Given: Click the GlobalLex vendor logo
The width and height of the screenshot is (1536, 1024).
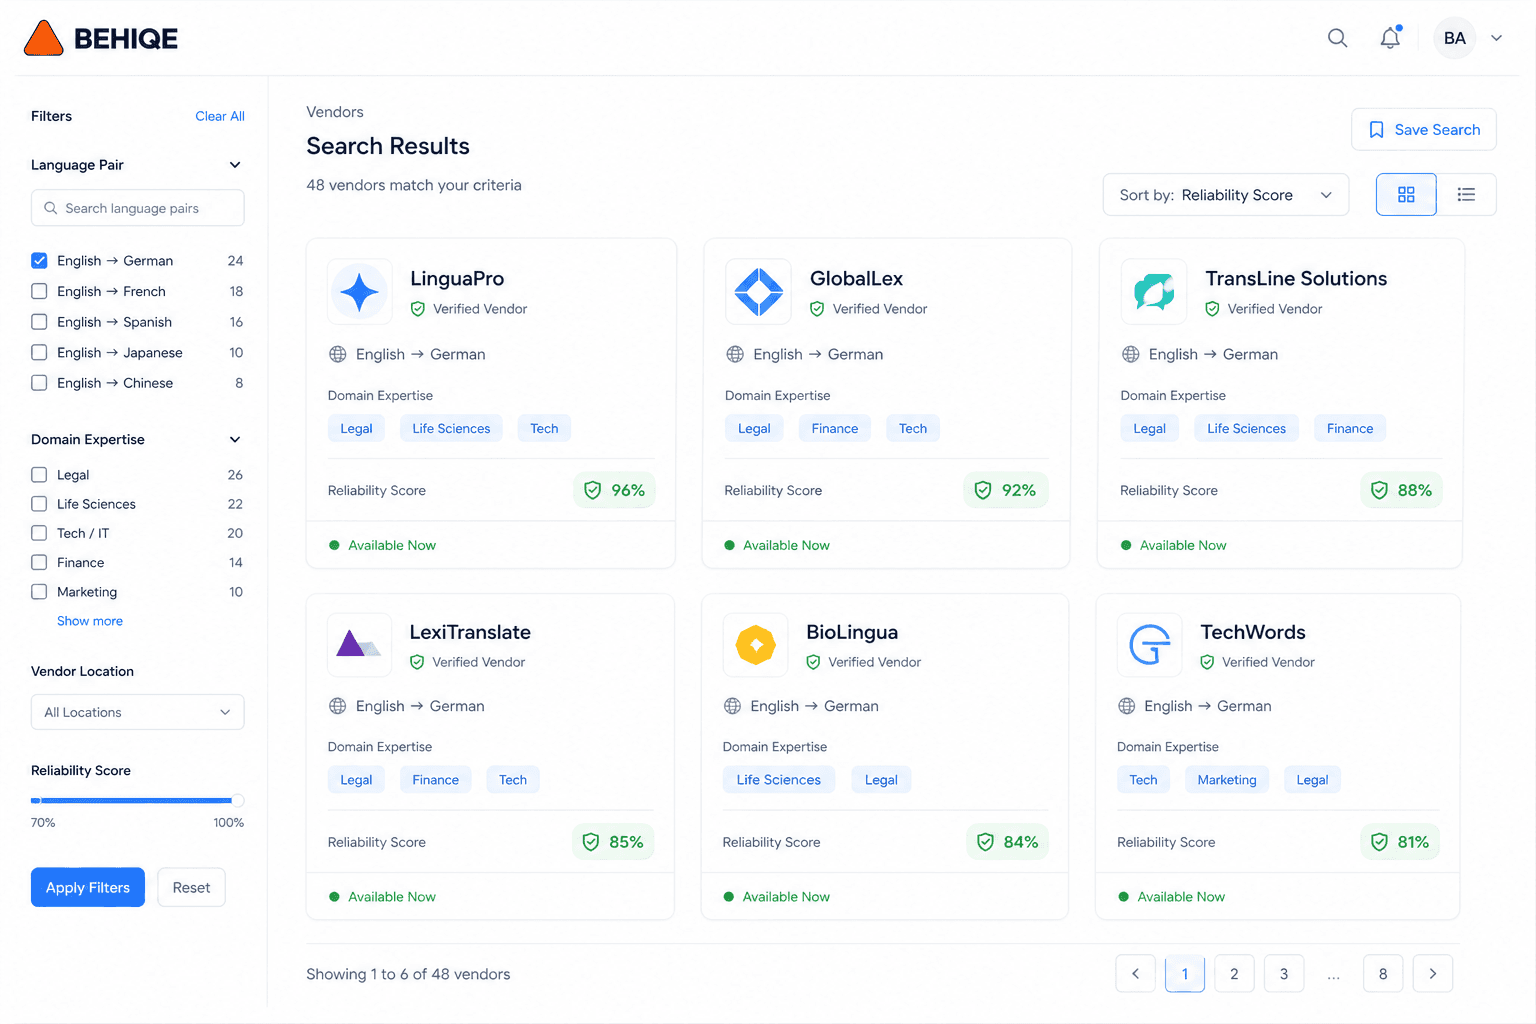Looking at the screenshot, I should click(x=758, y=292).
